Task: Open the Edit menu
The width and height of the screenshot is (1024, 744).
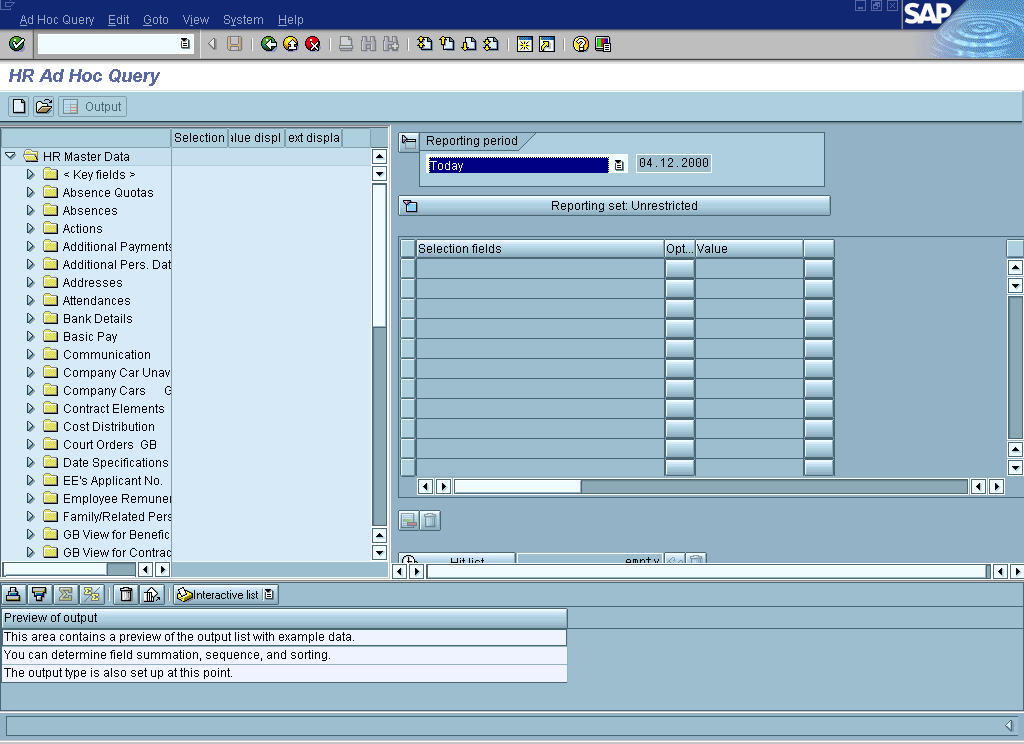Action: coord(118,20)
